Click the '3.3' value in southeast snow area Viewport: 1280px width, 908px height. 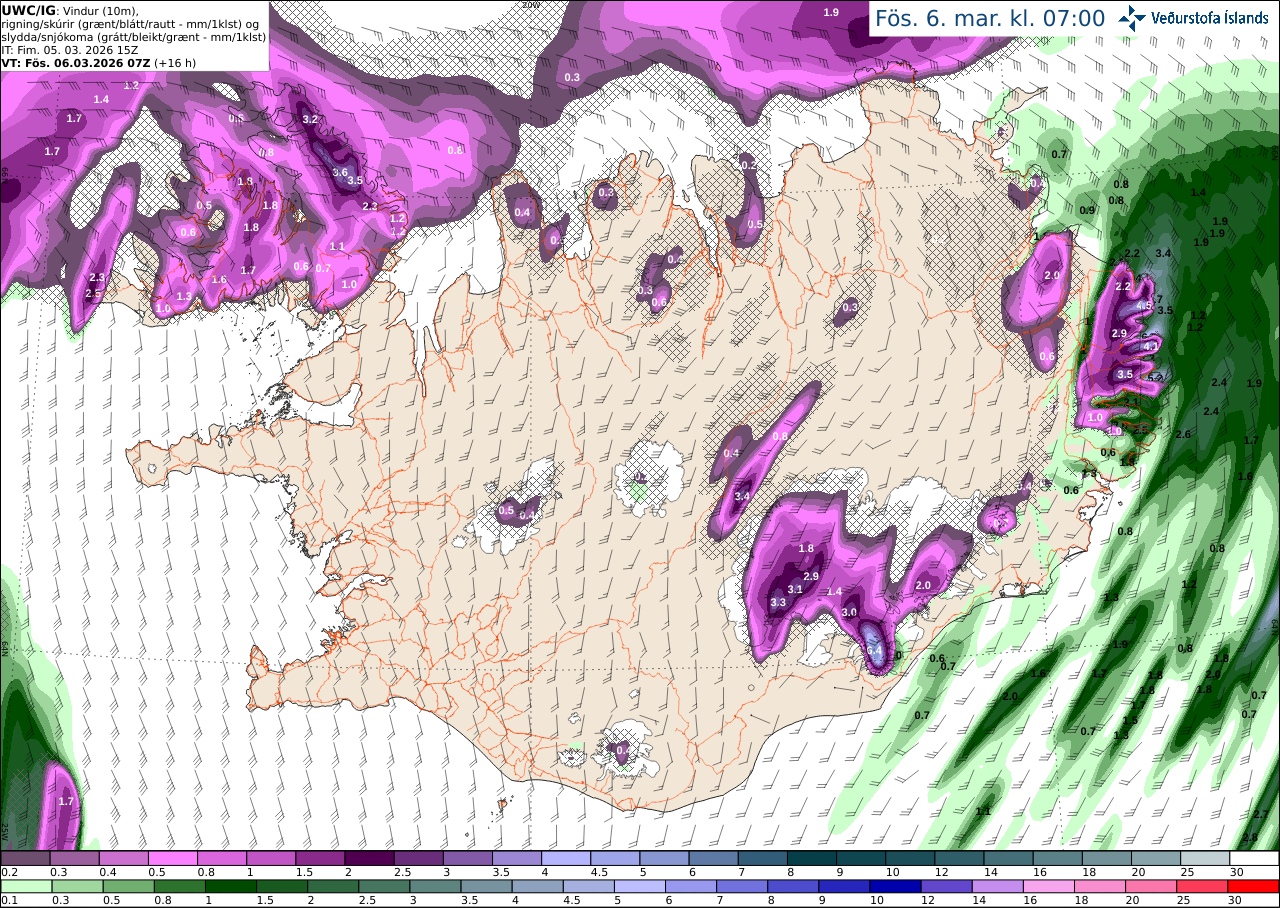(x=779, y=602)
